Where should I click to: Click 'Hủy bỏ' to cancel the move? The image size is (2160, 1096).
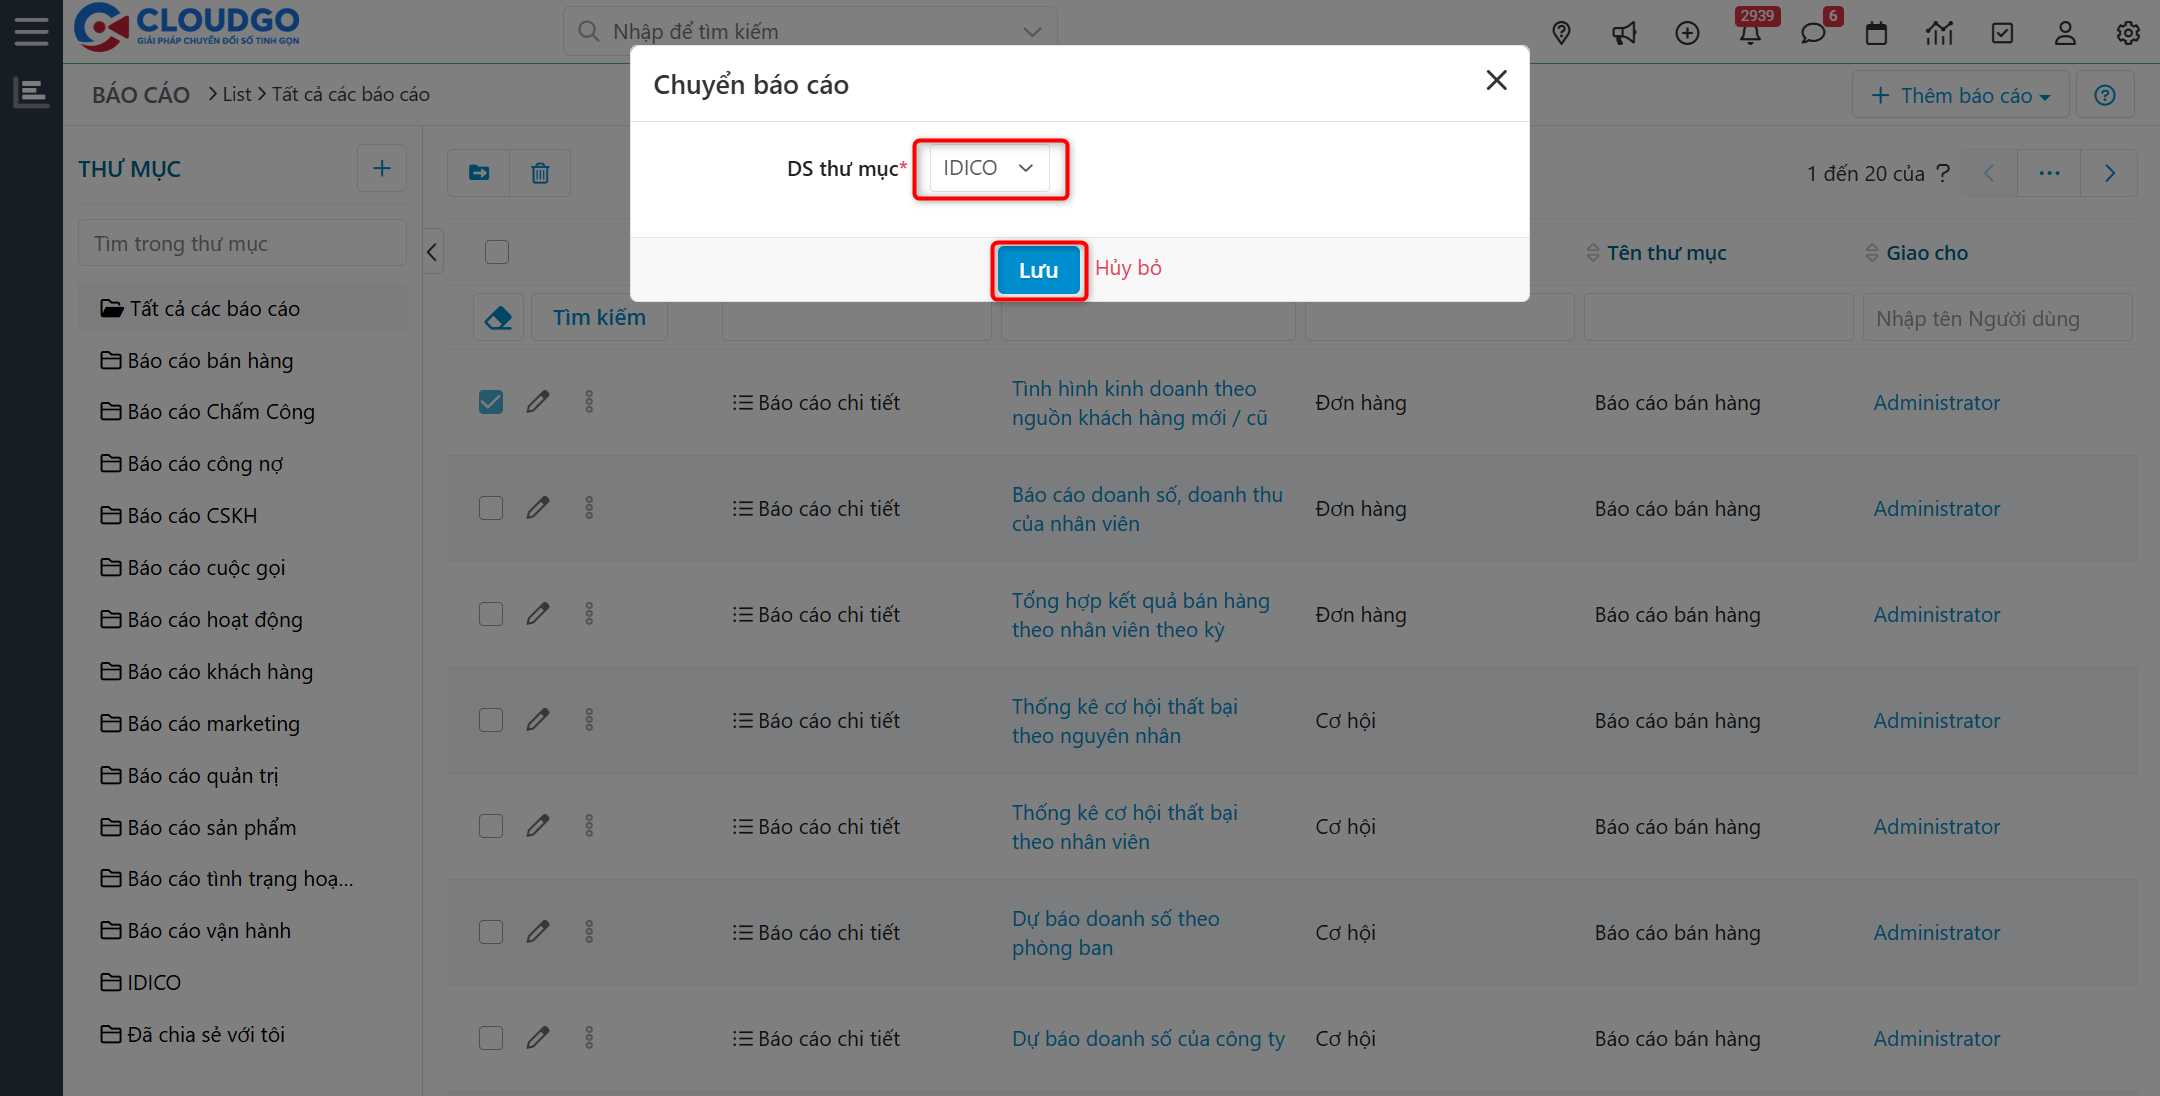[1128, 268]
